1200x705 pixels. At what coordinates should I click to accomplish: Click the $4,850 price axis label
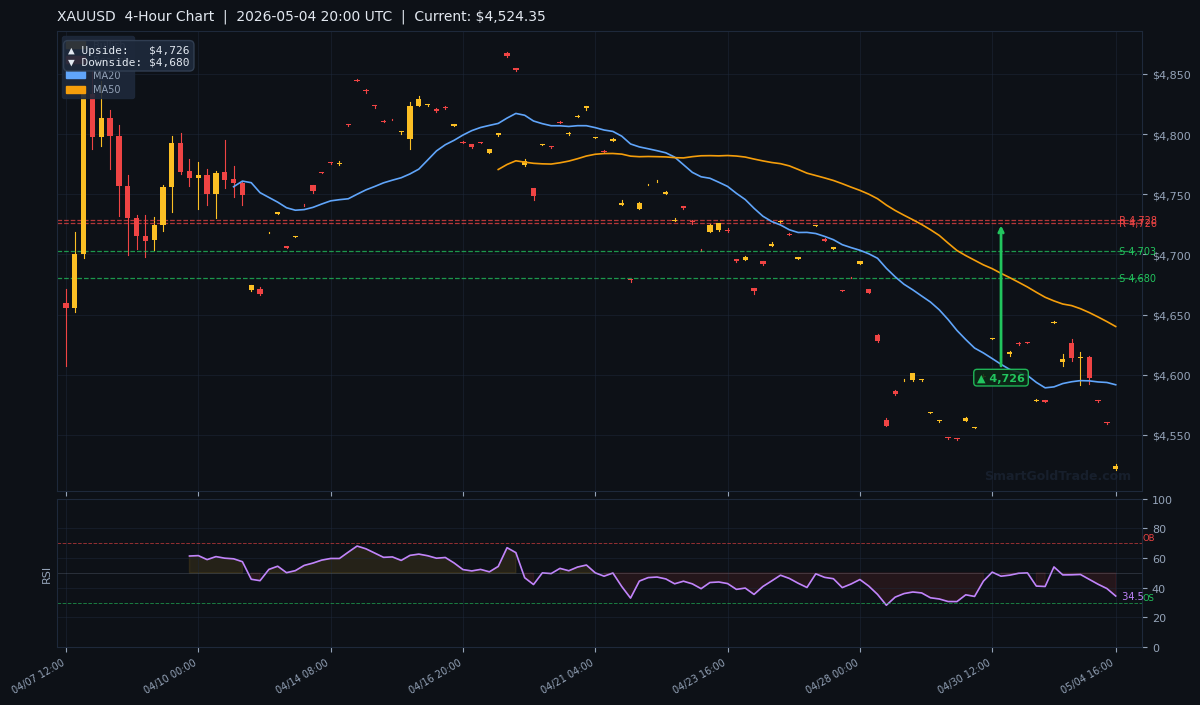pos(1171,76)
